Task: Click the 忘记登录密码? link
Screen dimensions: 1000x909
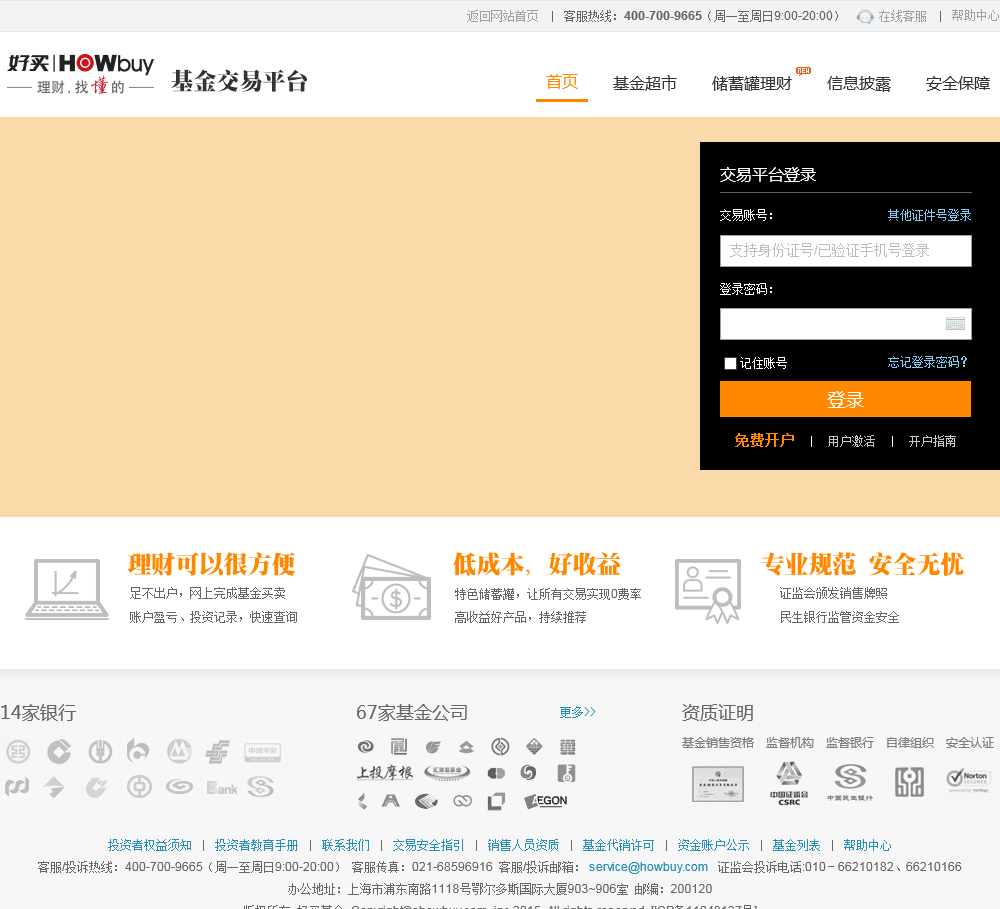Action: click(x=928, y=362)
